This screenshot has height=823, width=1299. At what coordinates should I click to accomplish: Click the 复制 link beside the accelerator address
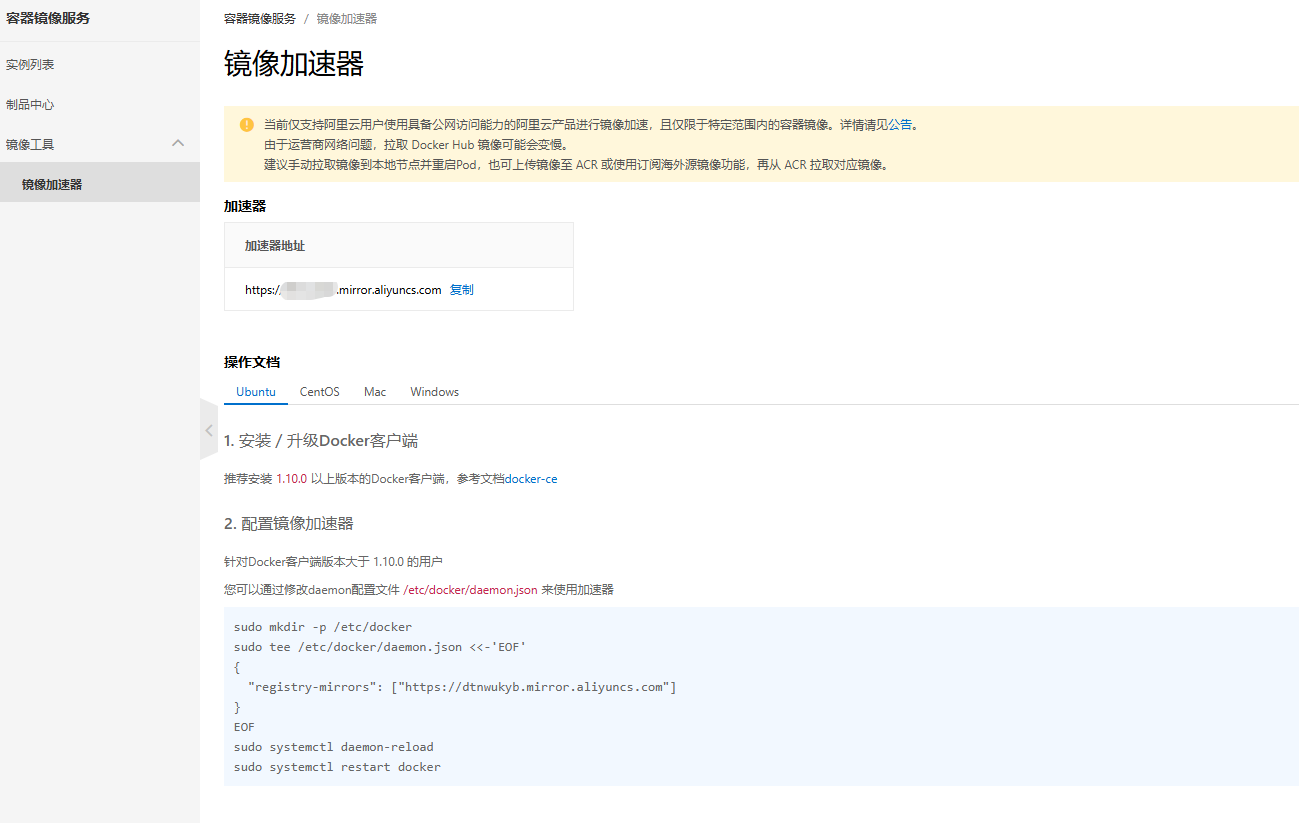[x=462, y=290]
